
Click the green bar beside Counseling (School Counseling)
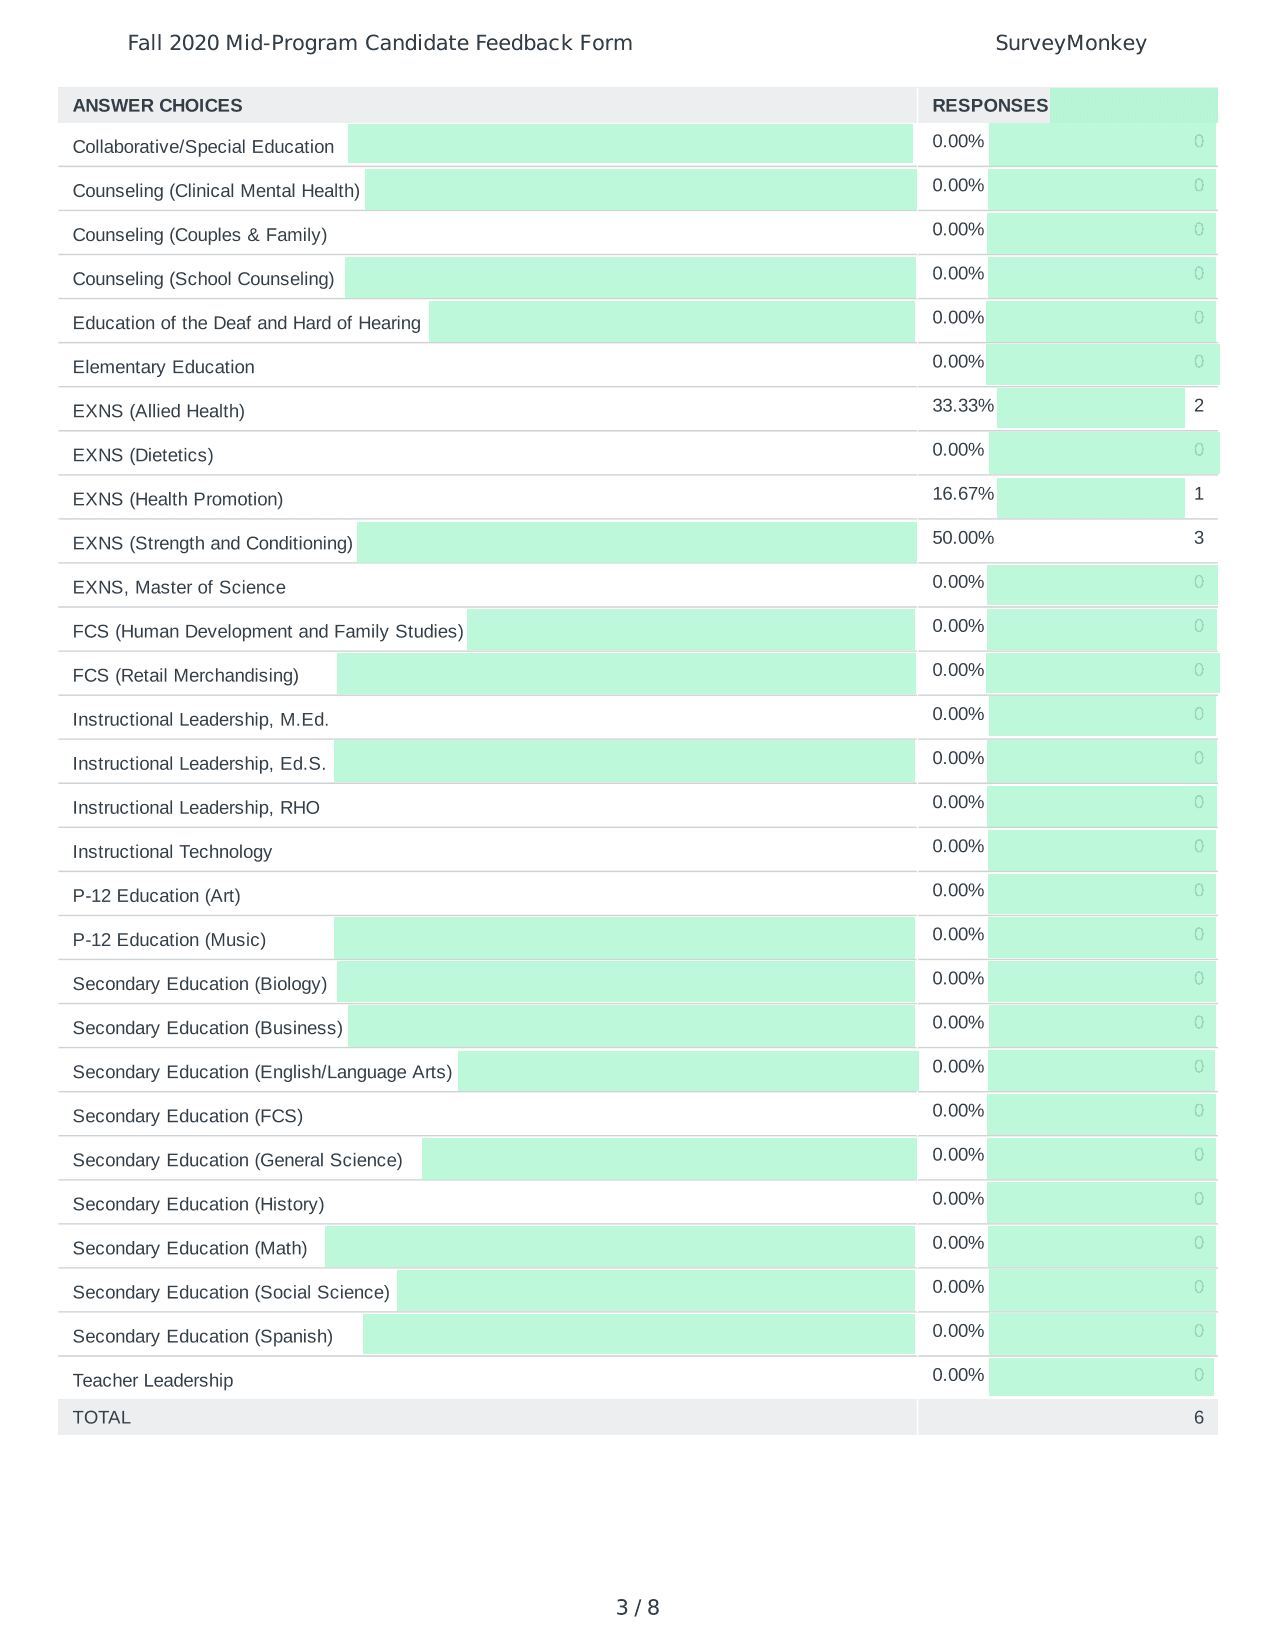[630, 278]
